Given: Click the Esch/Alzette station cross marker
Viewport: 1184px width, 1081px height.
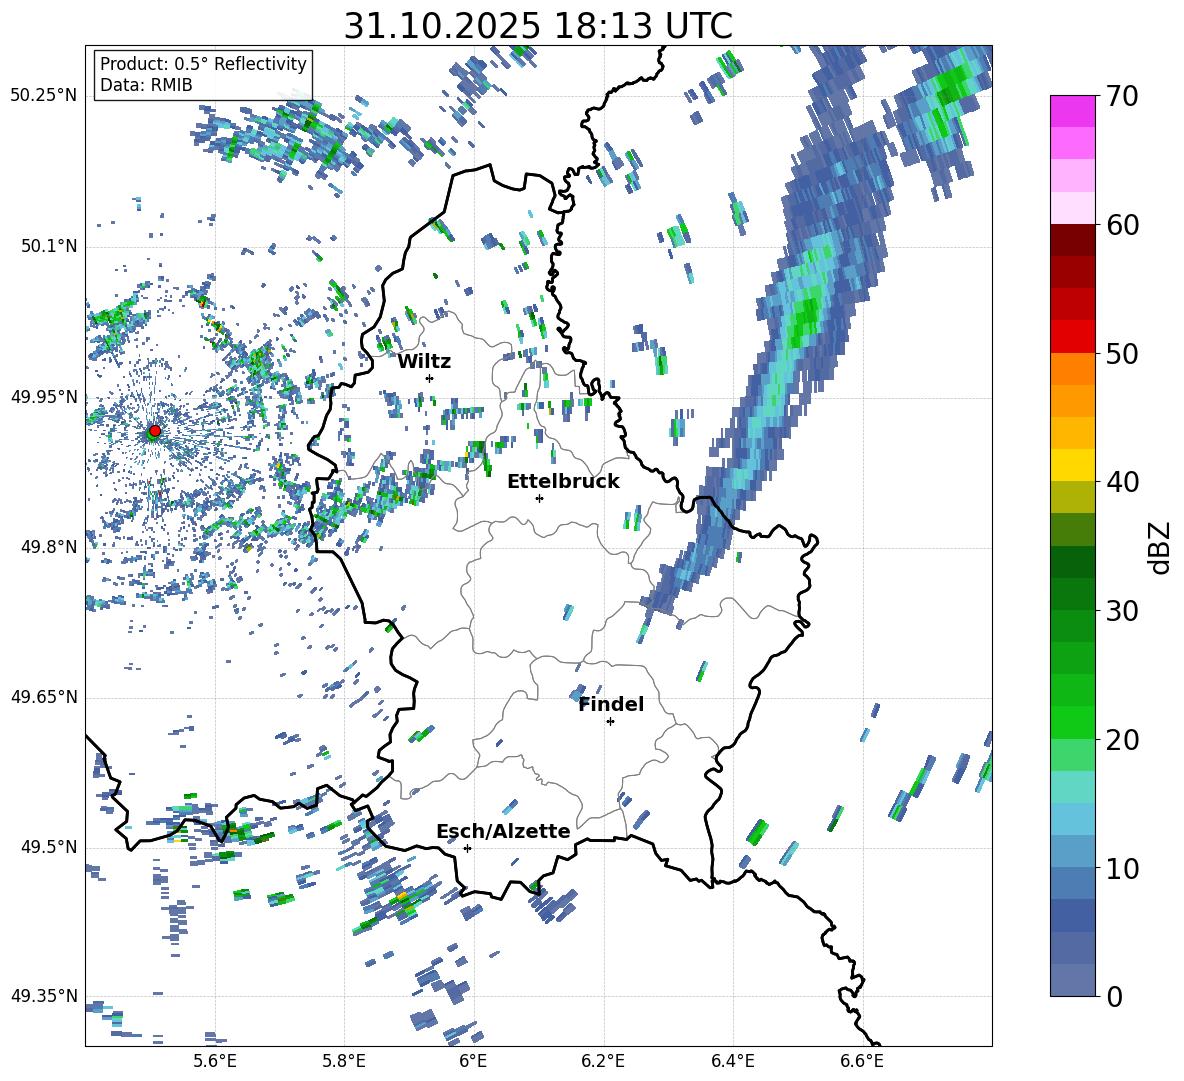Looking at the screenshot, I should [467, 848].
